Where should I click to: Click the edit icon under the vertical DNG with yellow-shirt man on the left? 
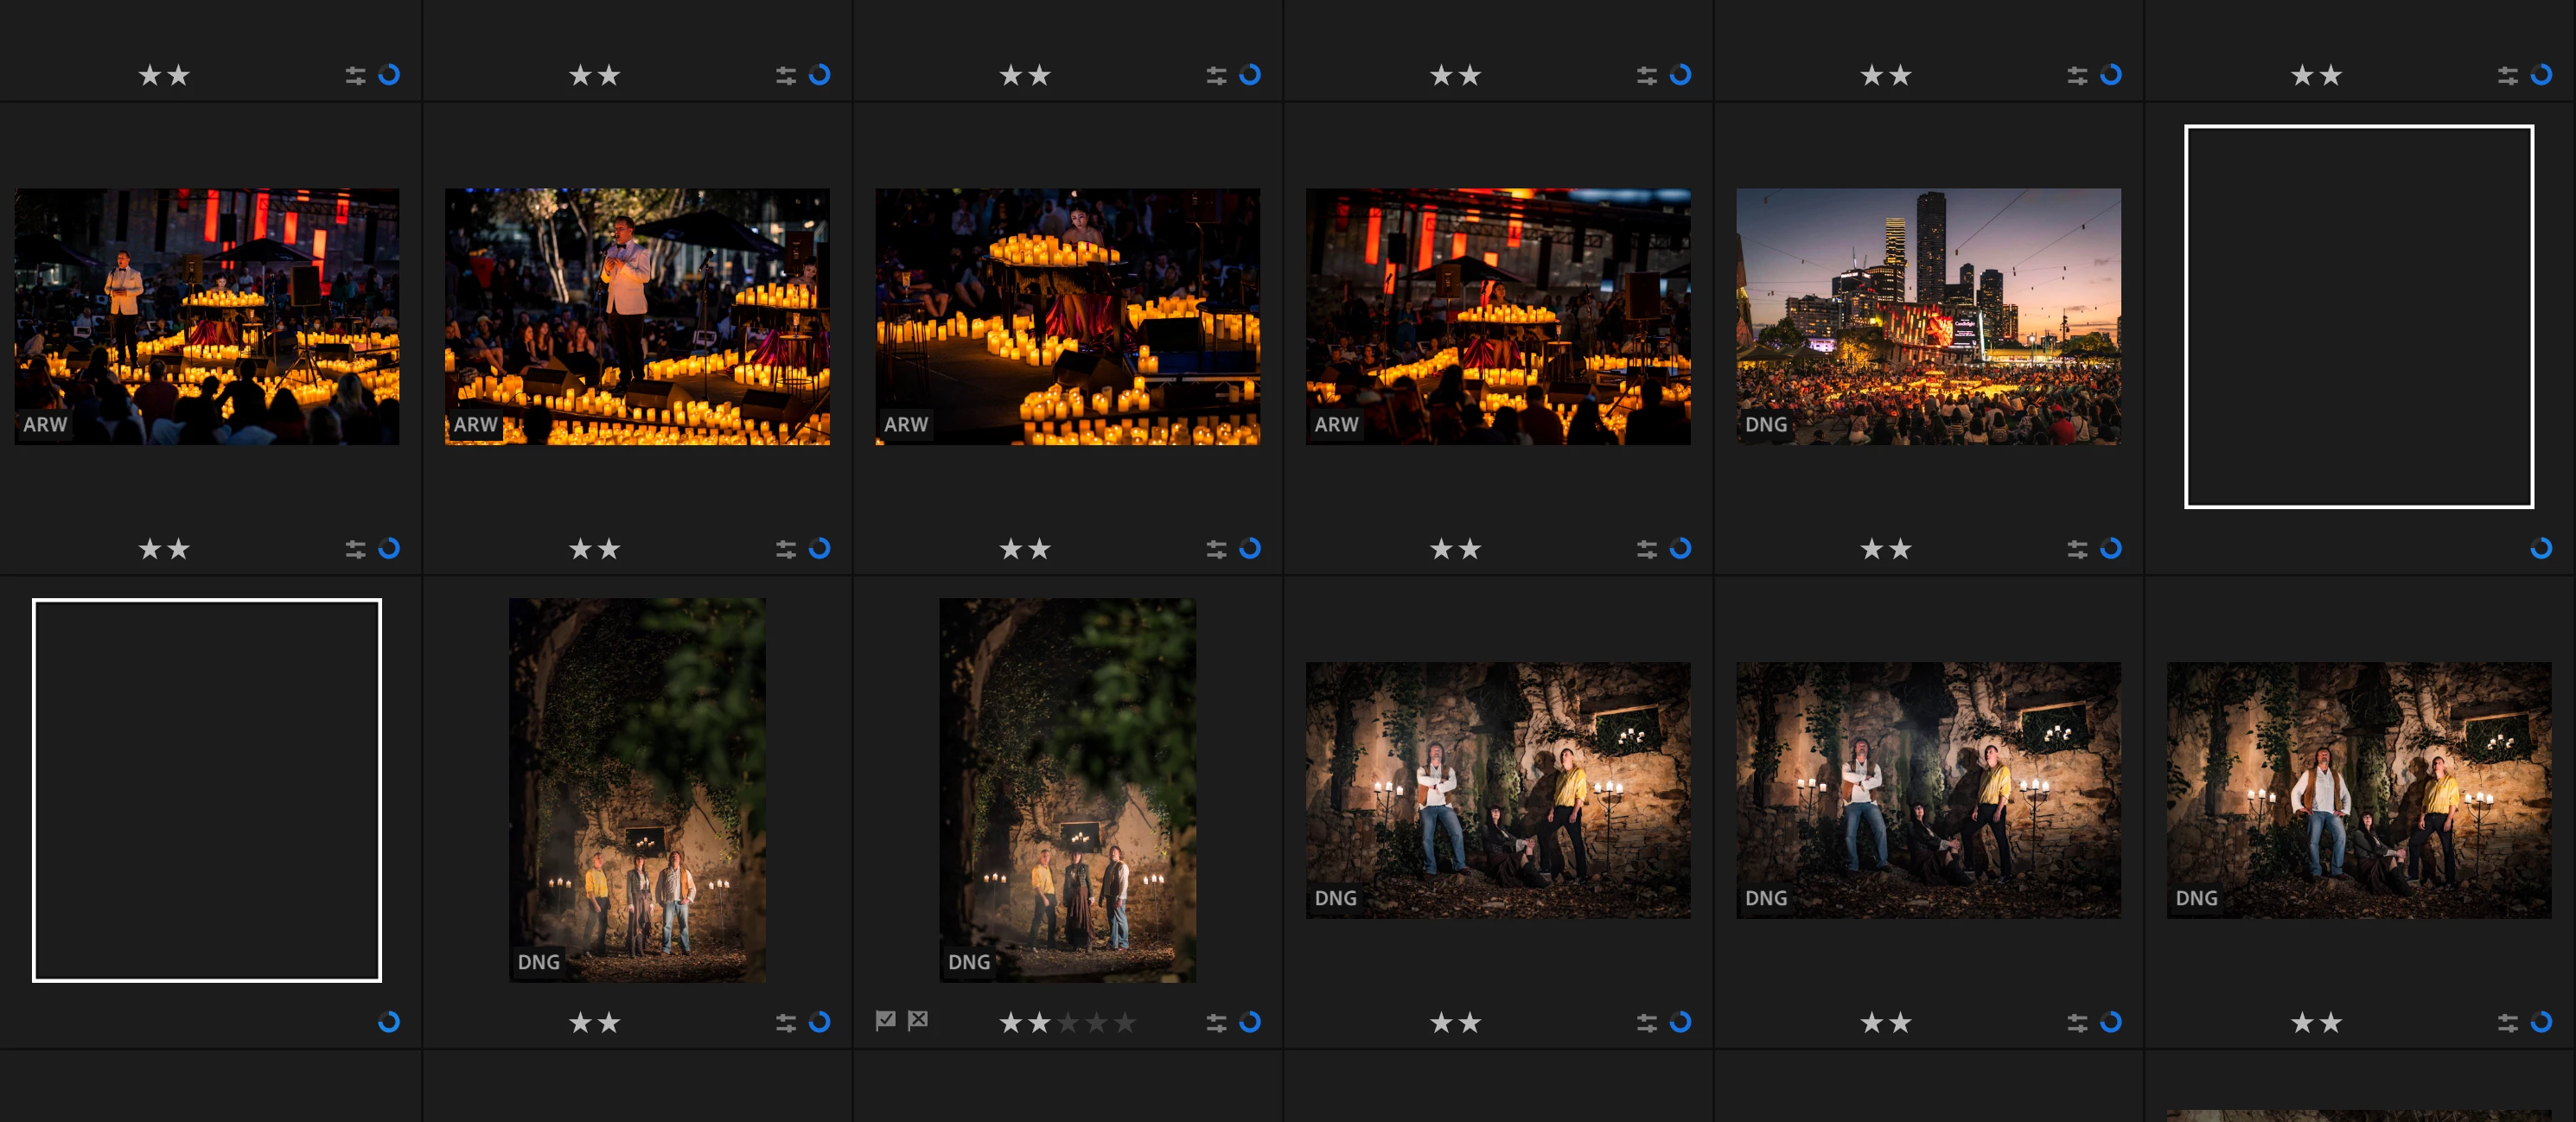coord(786,1023)
